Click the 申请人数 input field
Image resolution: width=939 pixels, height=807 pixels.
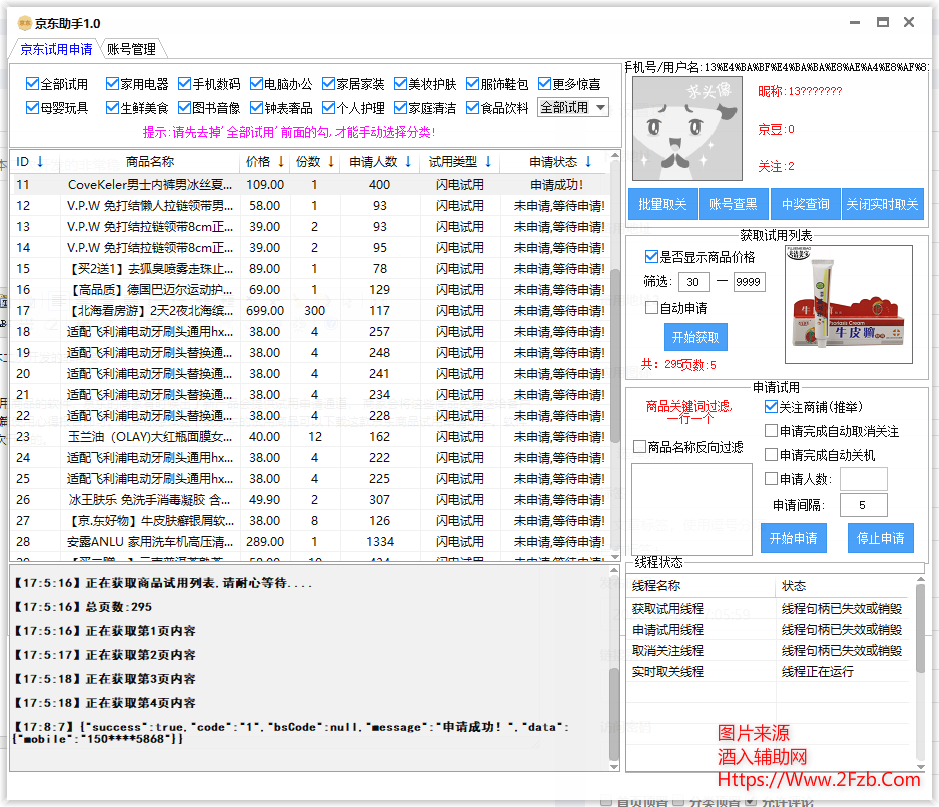click(x=864, y=480)
